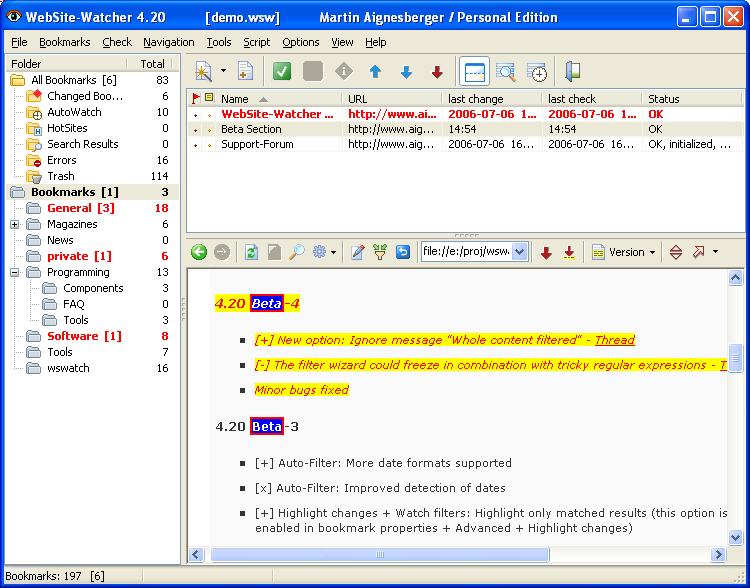
Task: Click the gray info diamond icon
Action: click(x=343, y=72)
